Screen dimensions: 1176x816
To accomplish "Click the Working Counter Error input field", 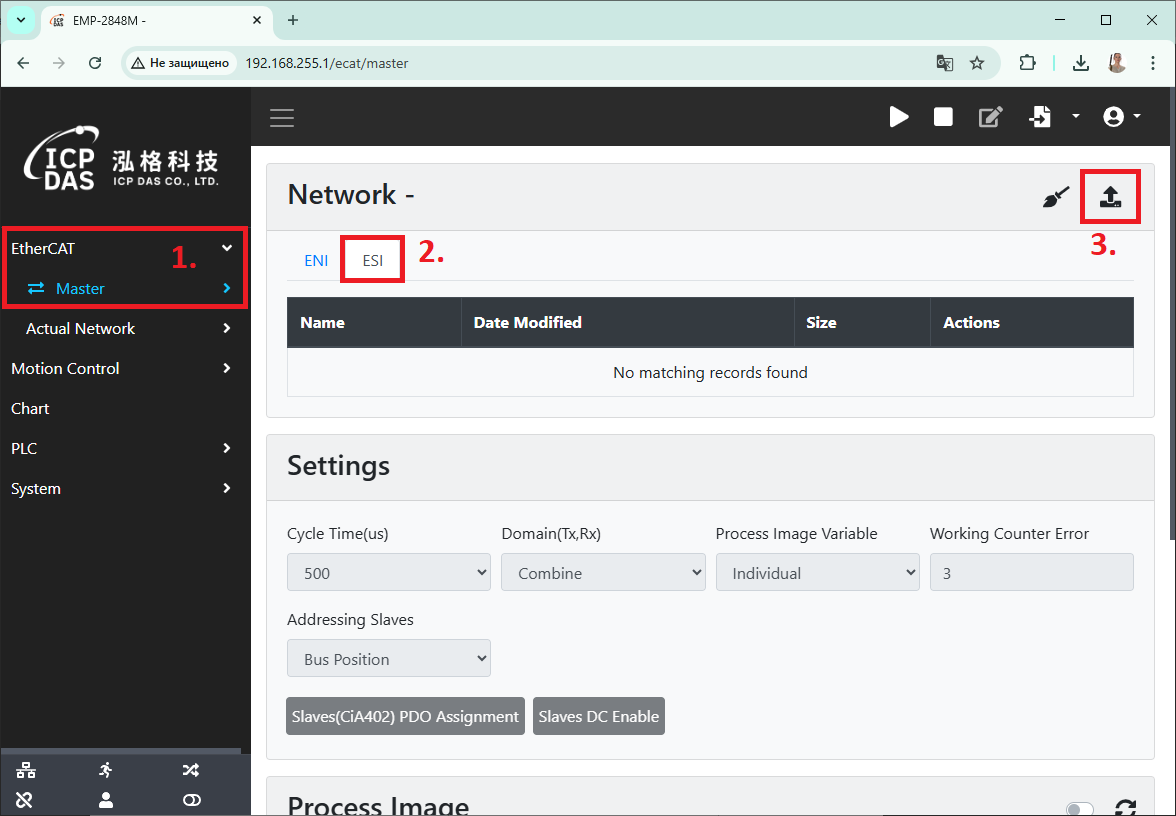I will click(1031, 573).
